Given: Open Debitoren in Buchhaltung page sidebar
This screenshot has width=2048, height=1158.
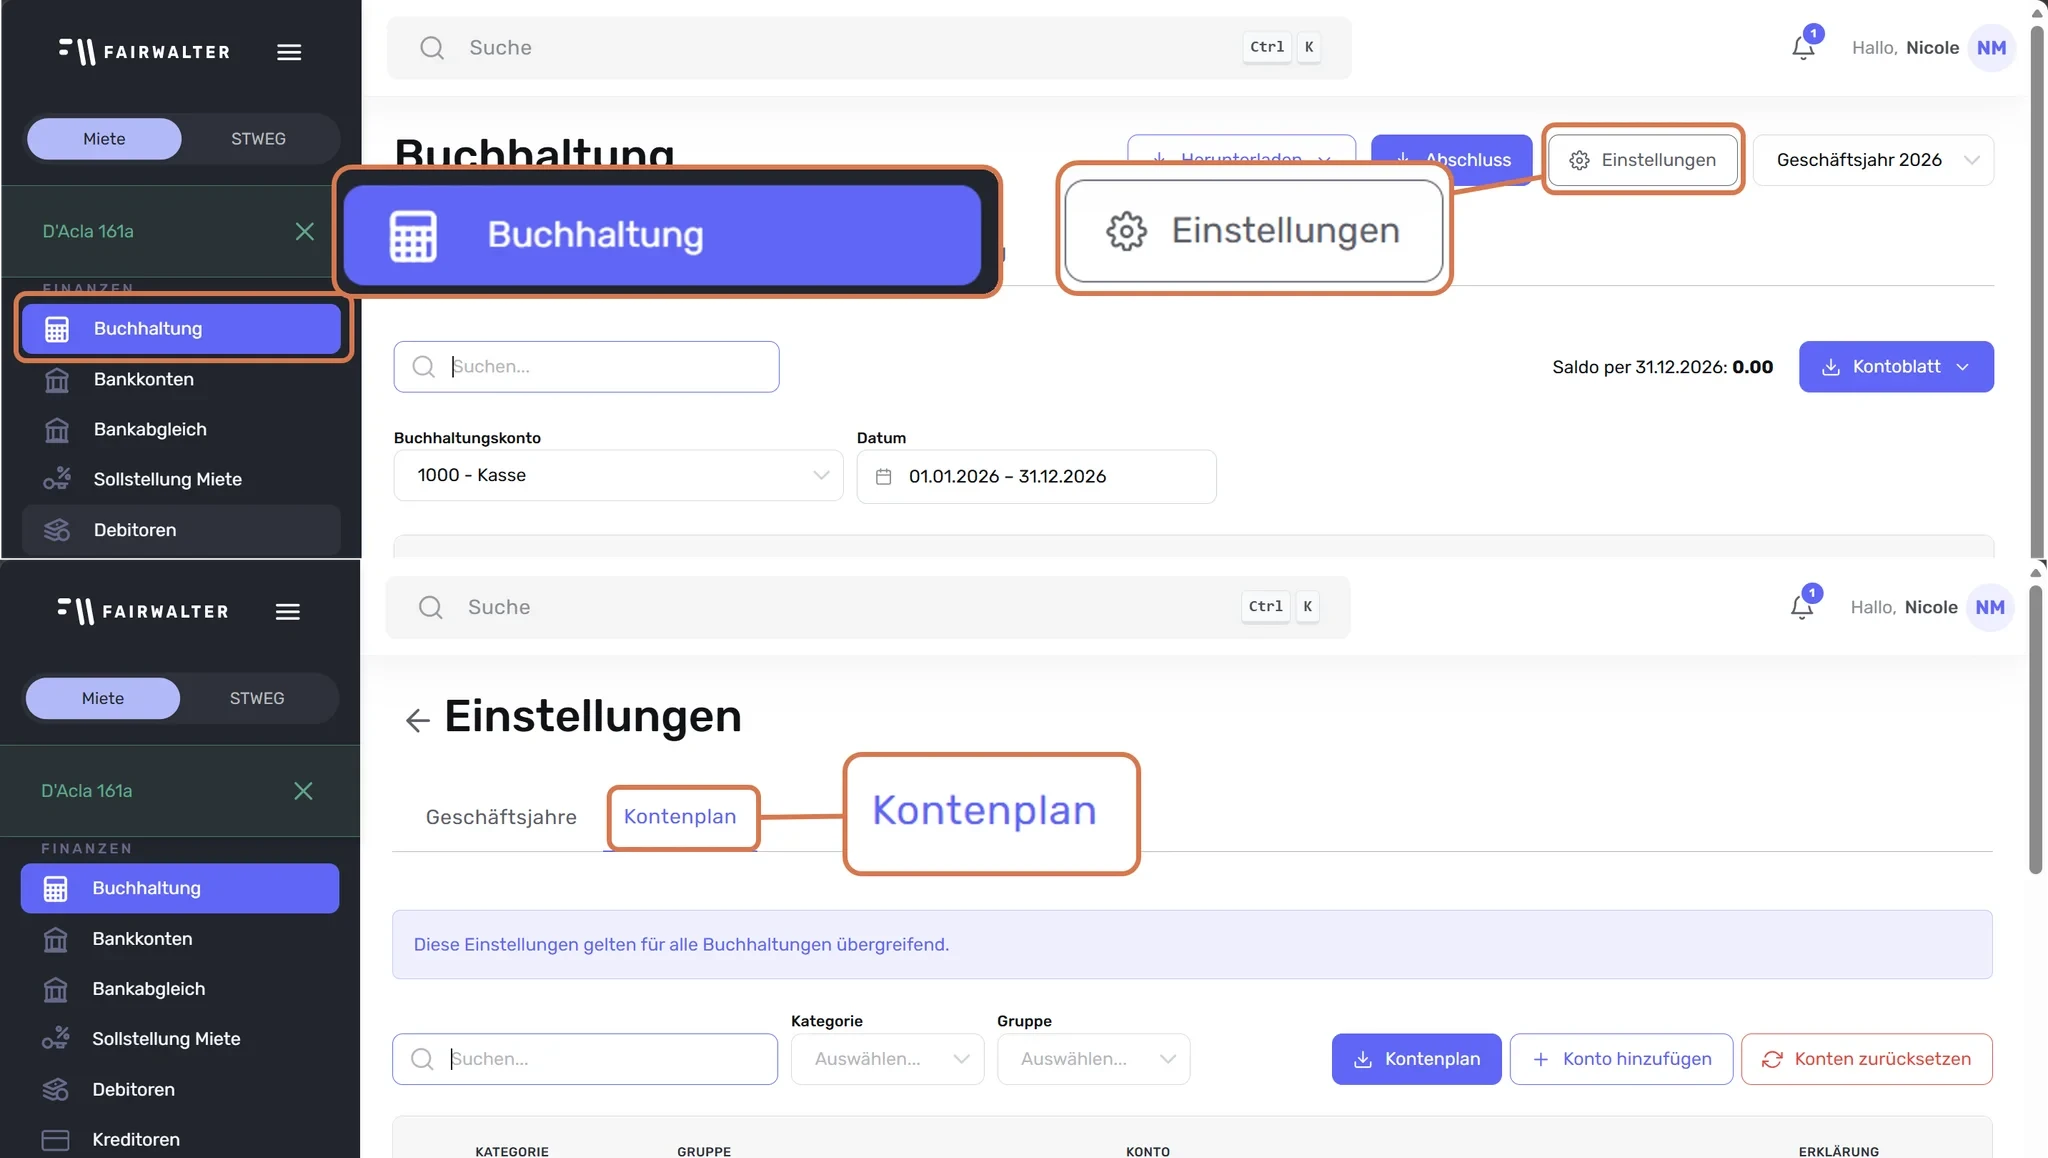Looking at the screenshot, I should pyautogui.click(x=181, y=530).
